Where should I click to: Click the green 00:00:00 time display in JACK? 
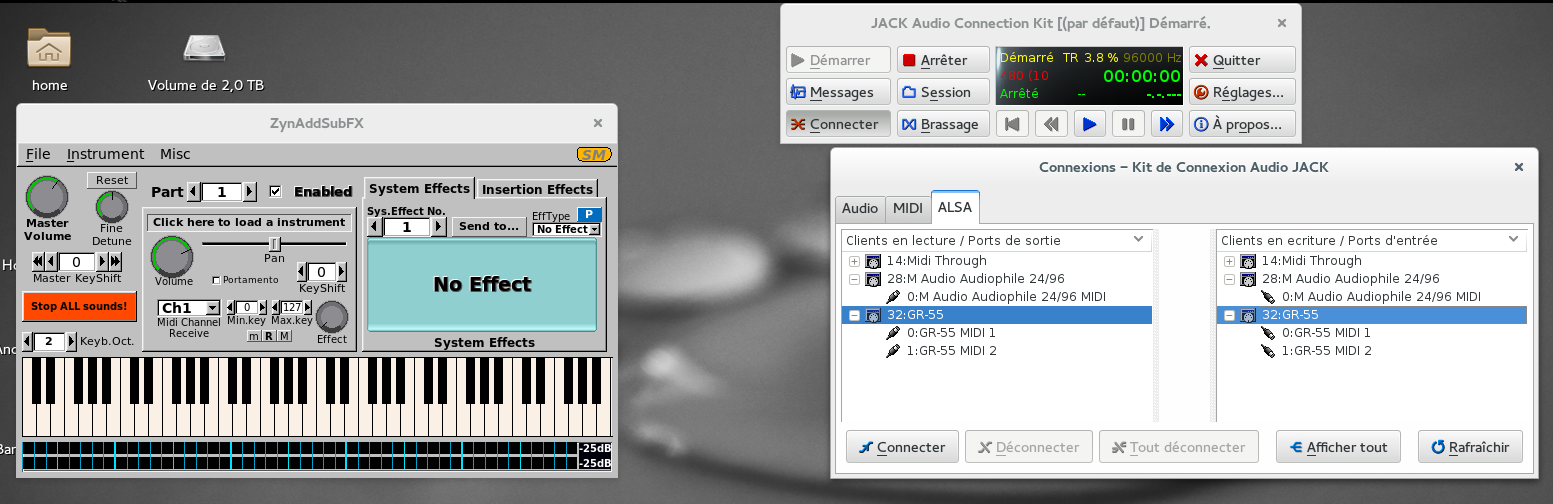[x=1141, y=75]
